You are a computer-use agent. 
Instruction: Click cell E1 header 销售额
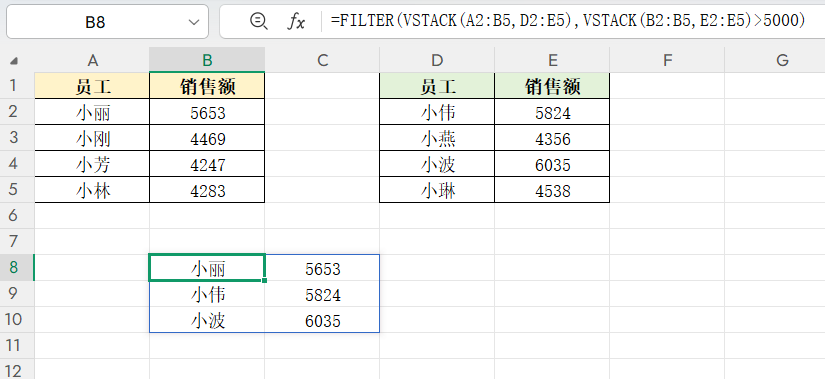click(x=552, y=86)
